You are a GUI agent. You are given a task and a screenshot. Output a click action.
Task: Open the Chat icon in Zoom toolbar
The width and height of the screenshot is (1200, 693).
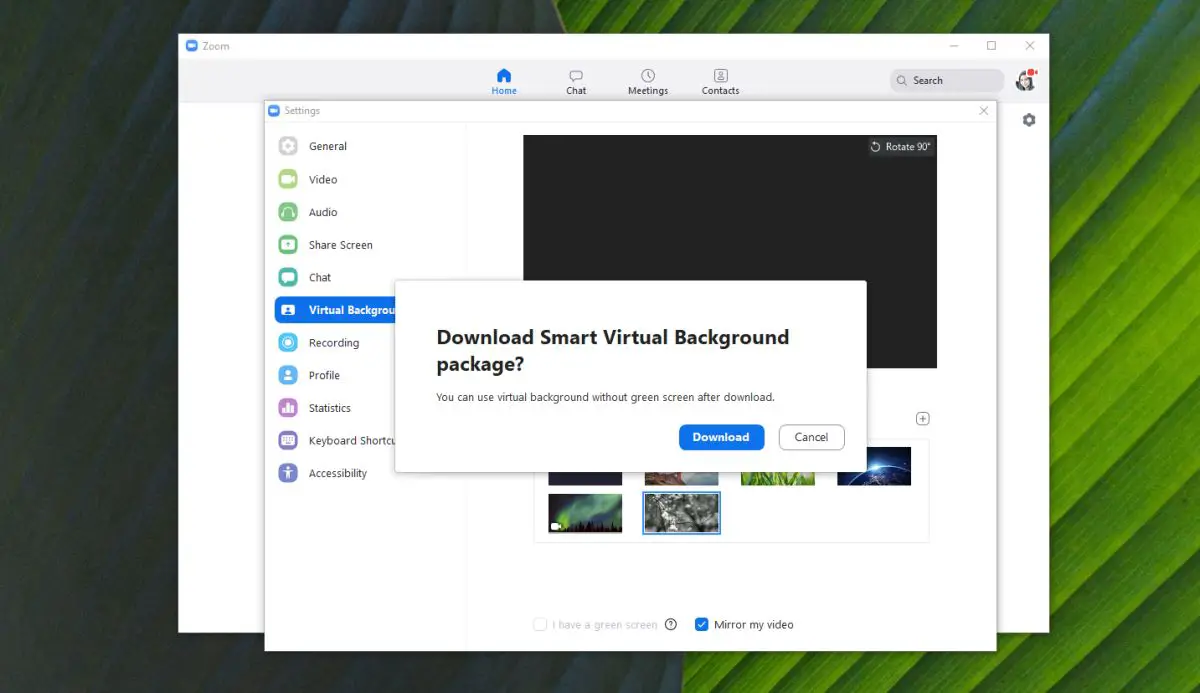(x=576, y=76)
